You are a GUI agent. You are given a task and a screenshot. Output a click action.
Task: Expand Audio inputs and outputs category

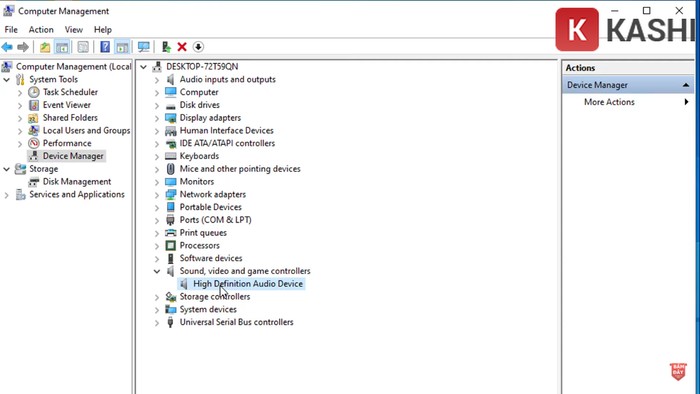coord(157,80)
